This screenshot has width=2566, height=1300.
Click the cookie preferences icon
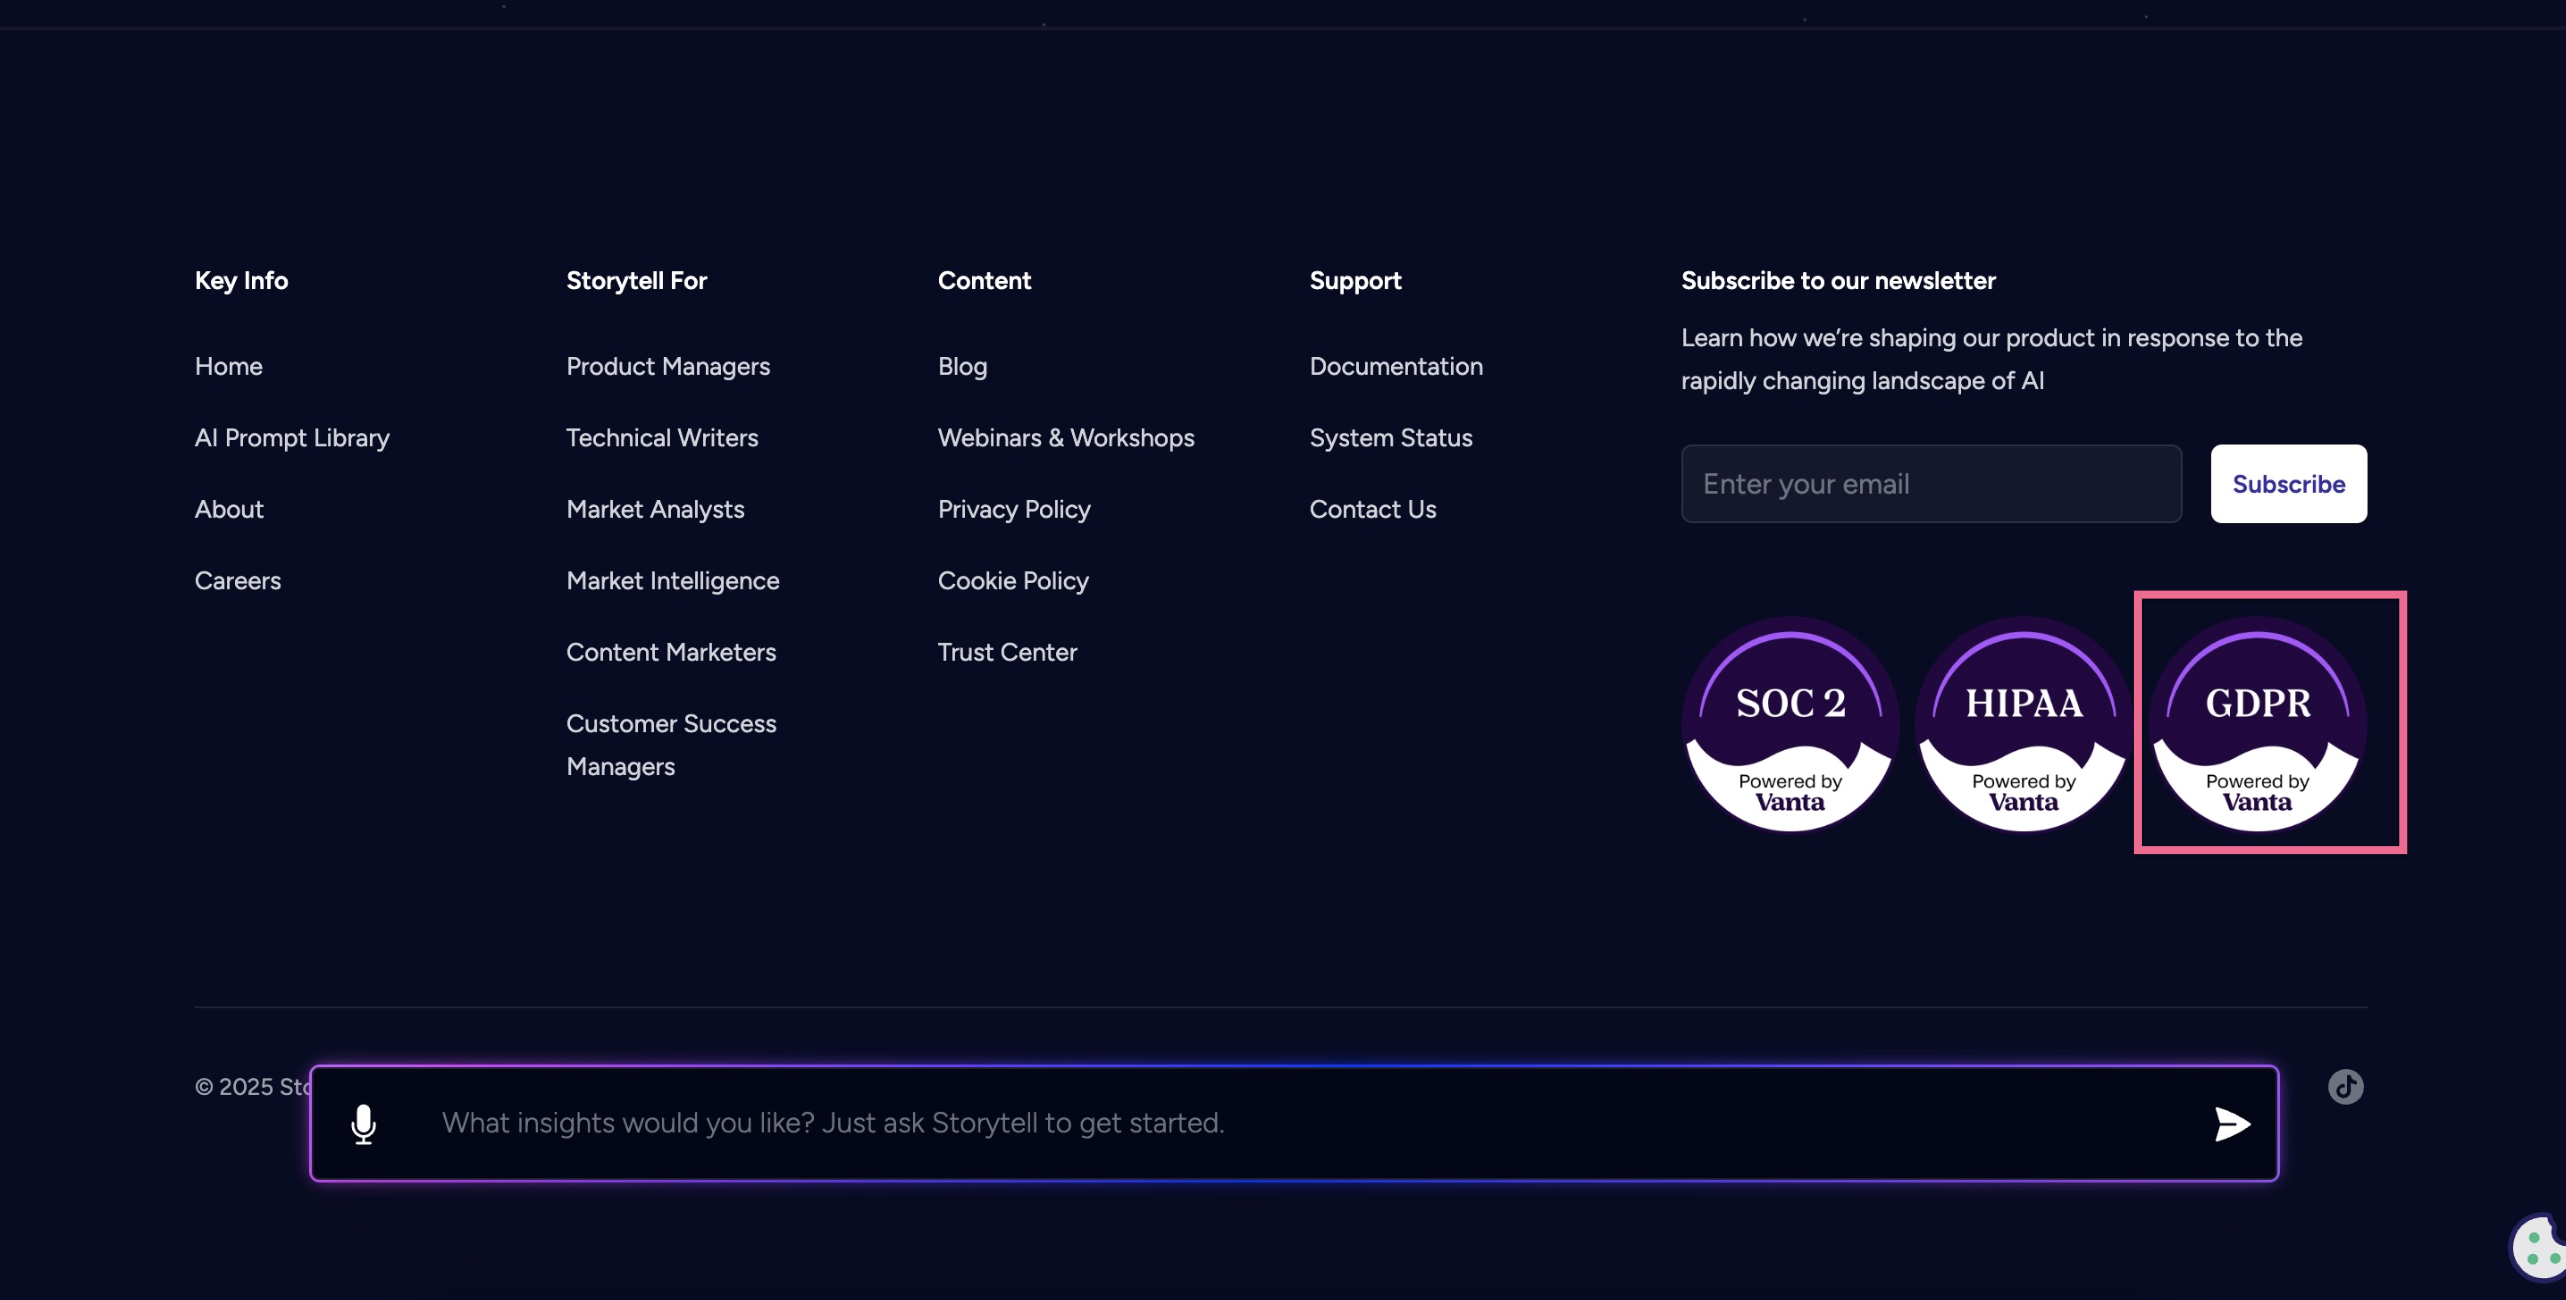pos(2538,1248)
